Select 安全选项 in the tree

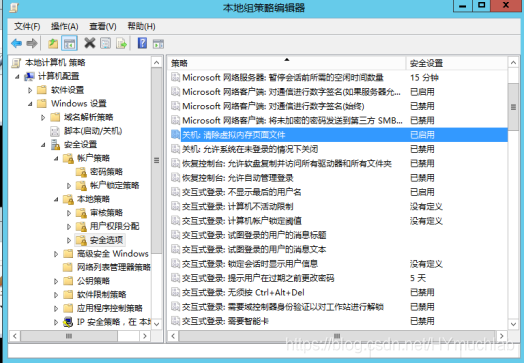coord(107,240)
